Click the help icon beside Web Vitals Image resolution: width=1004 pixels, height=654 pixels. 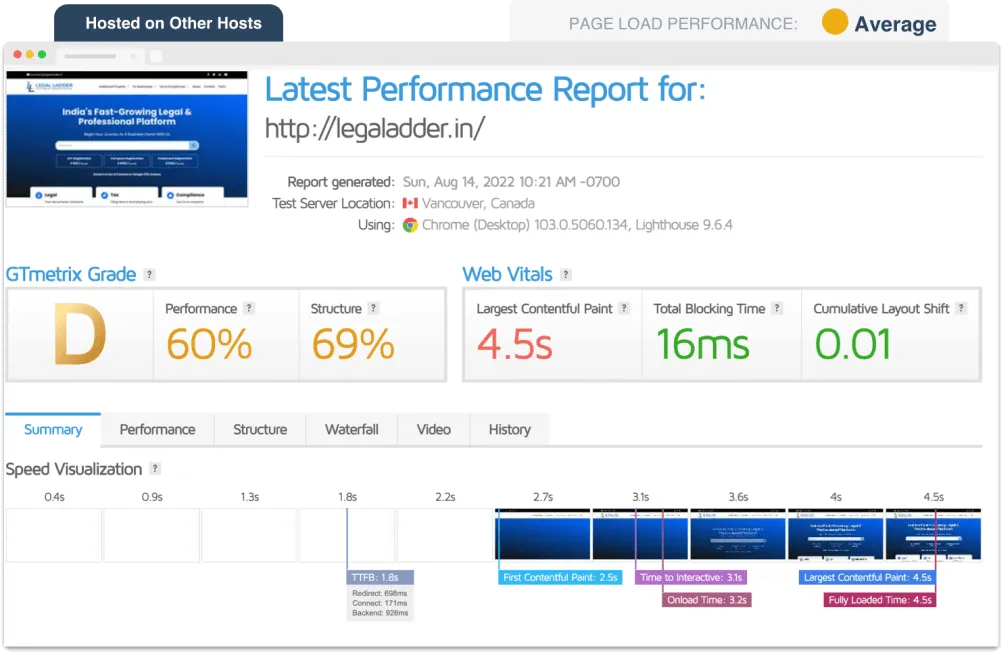(565, 275)
